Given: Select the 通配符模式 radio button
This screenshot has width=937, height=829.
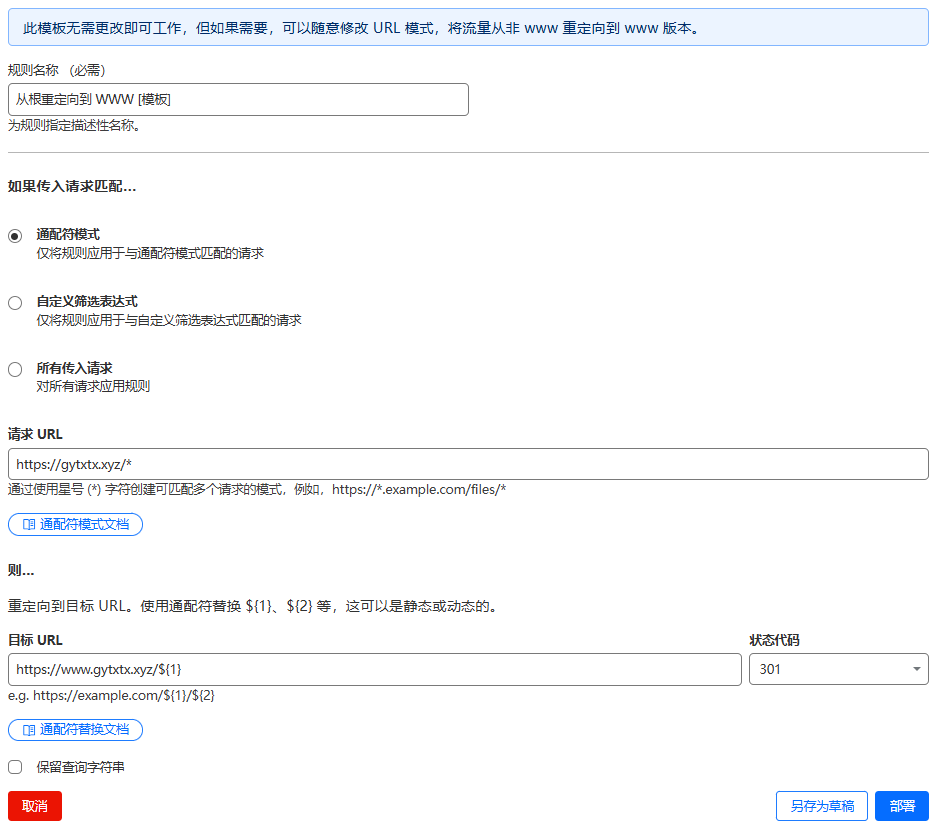Looking at the screenshot, I should point(15,236).
